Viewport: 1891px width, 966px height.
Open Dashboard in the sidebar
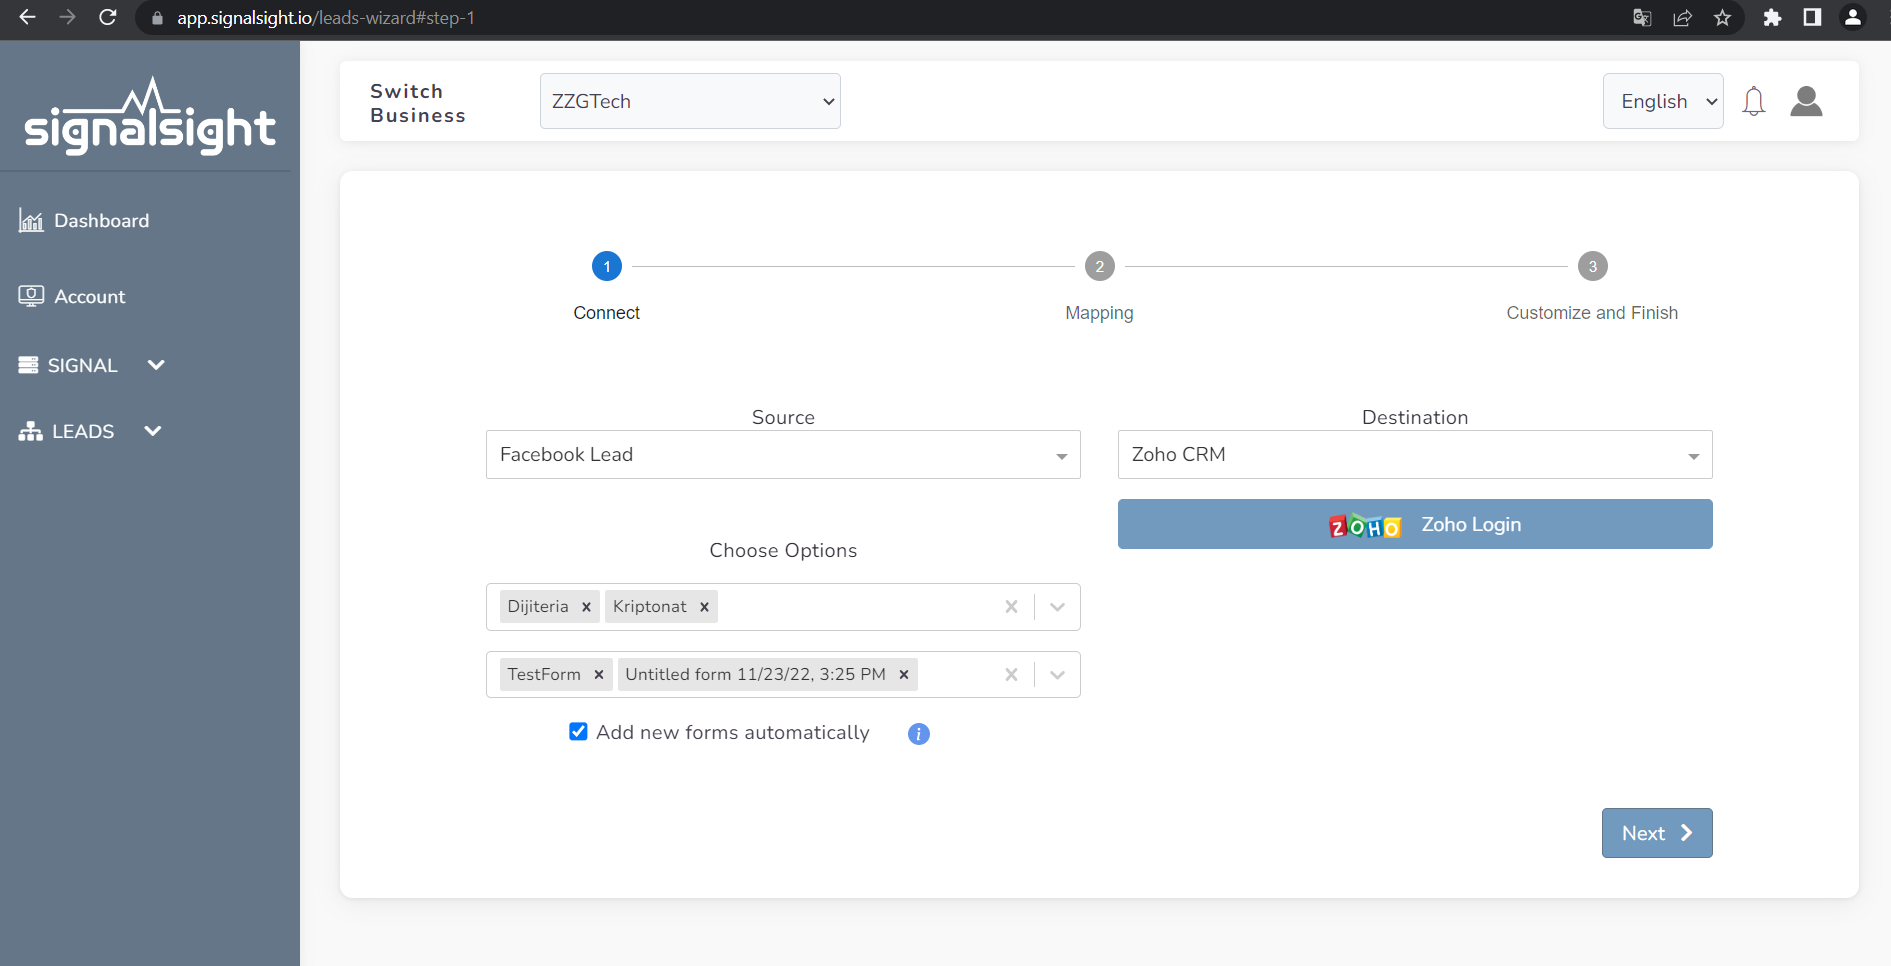pos(101,221)
